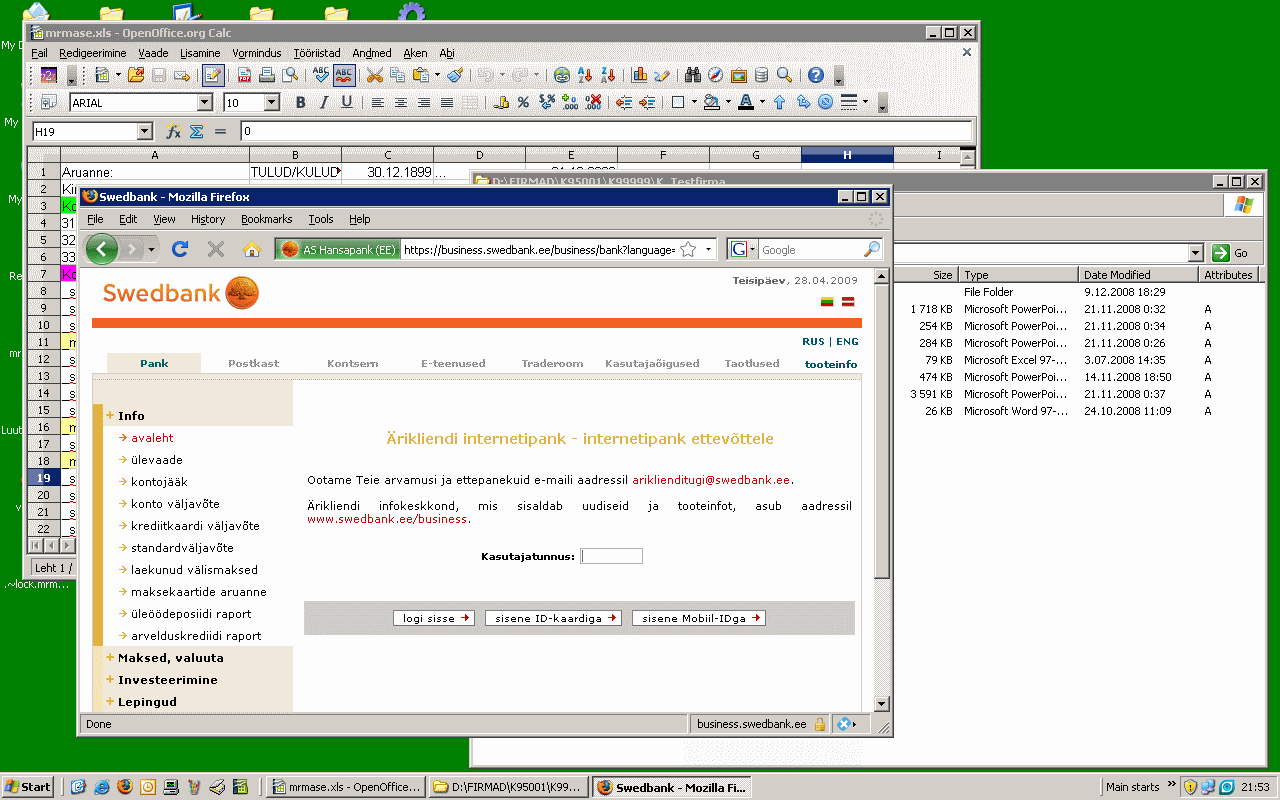Click the logi sisse button
1280x800 pixels.
pyautogui.click(x=434, y=618)
